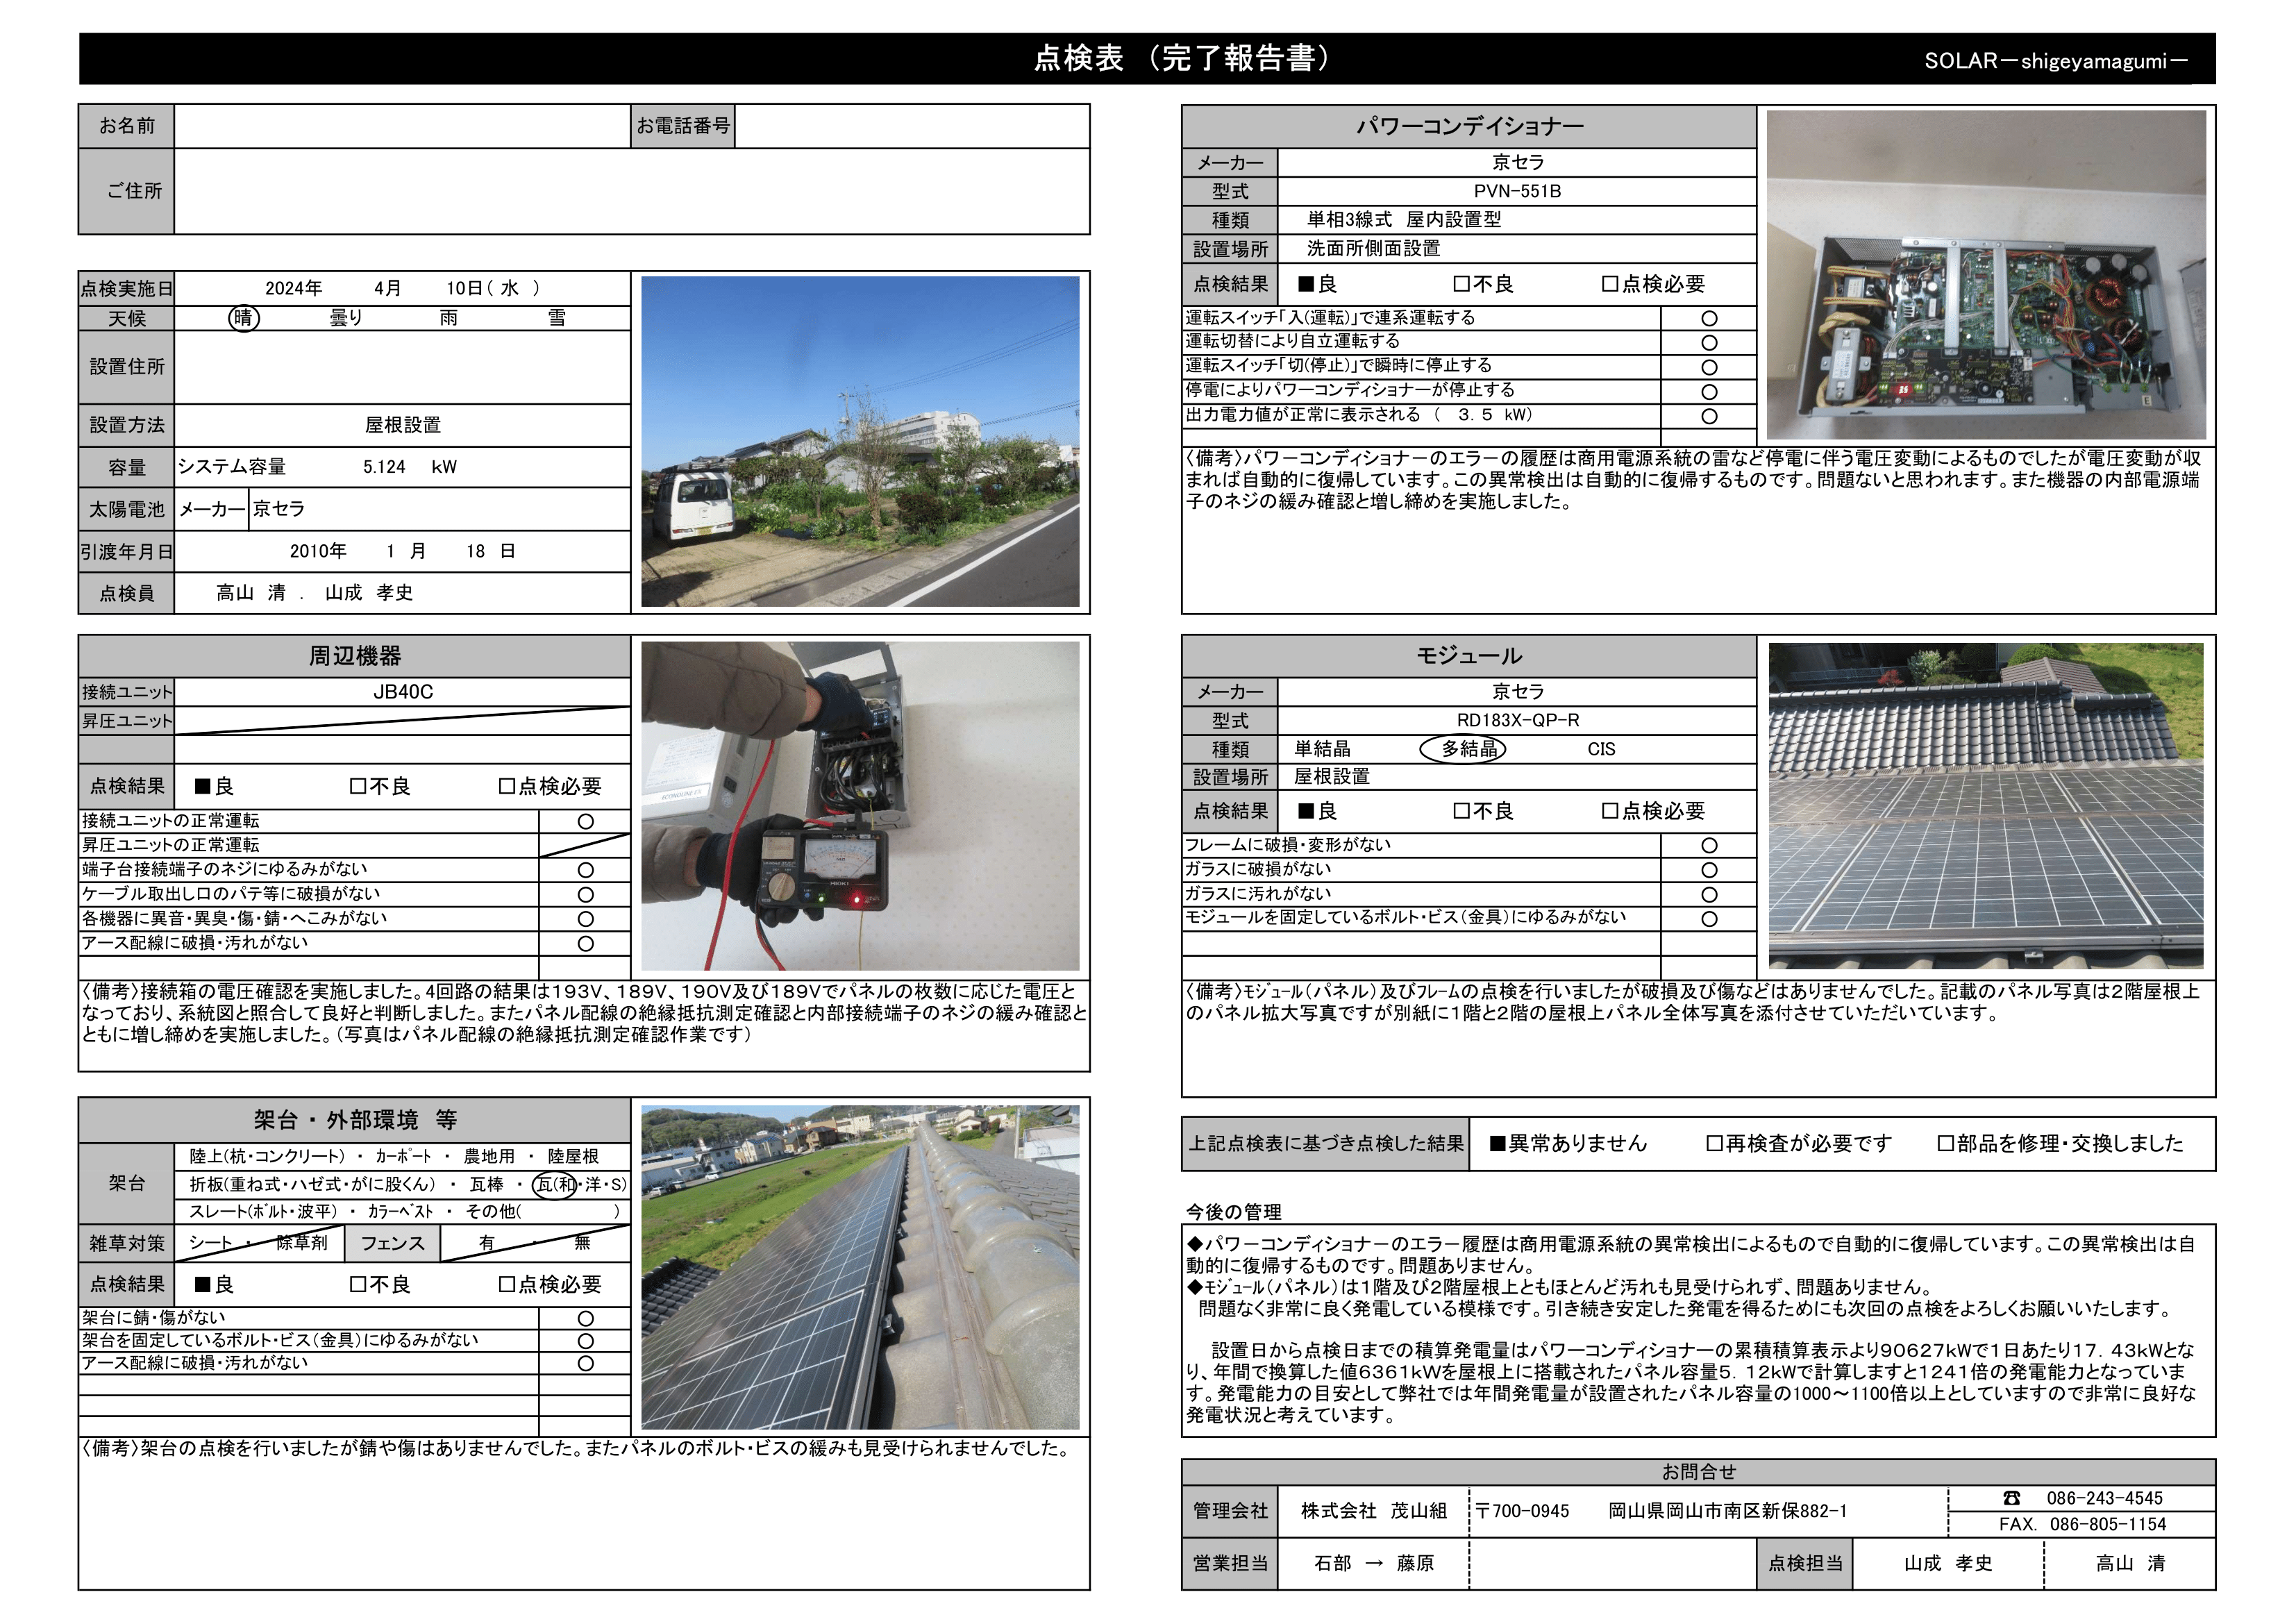Click the JB40C connection unit value
This screenshot has height=1624, width=2296.
coord(402,692)
